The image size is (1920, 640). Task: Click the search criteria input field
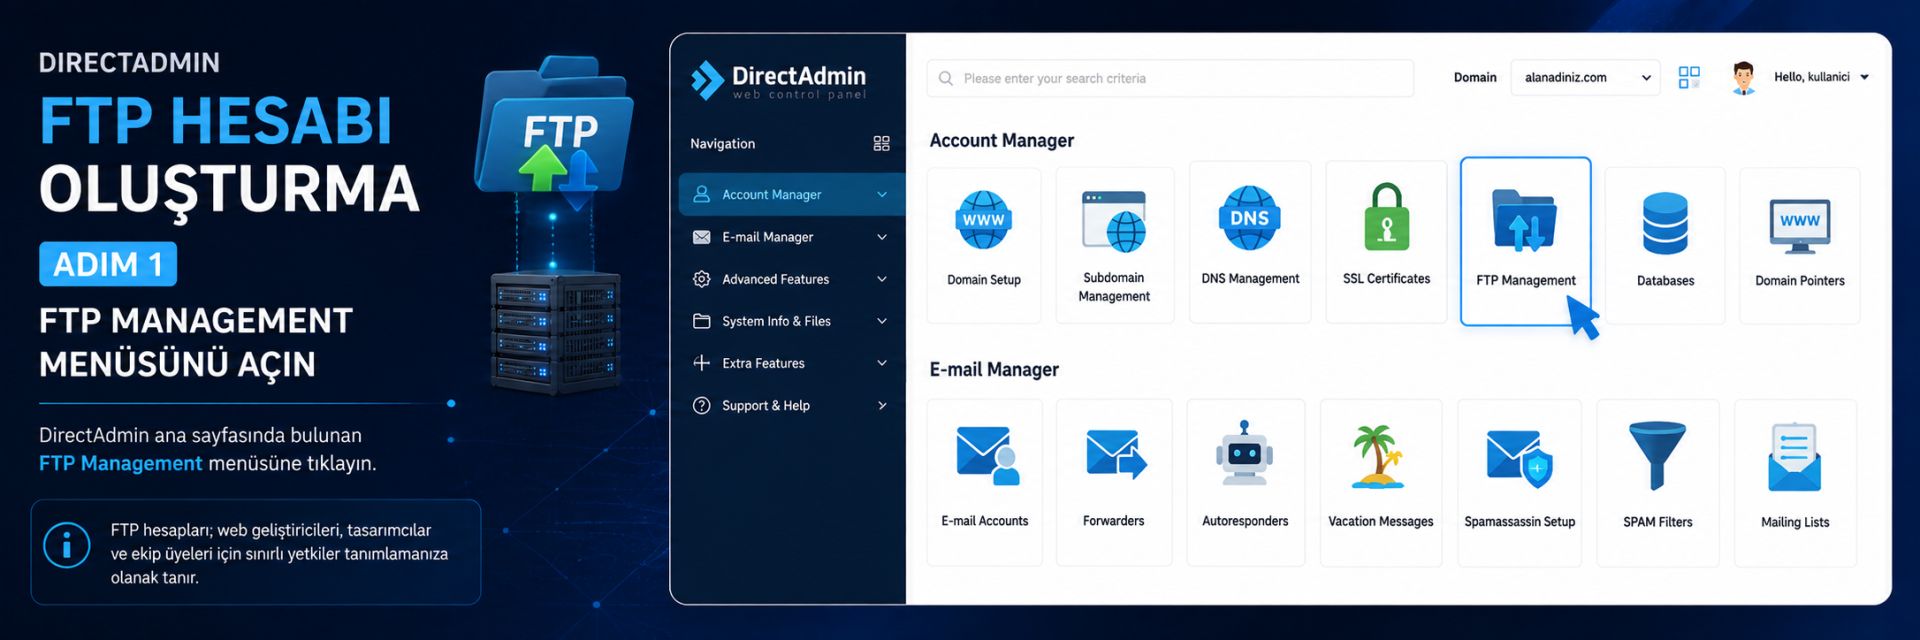1170,78
